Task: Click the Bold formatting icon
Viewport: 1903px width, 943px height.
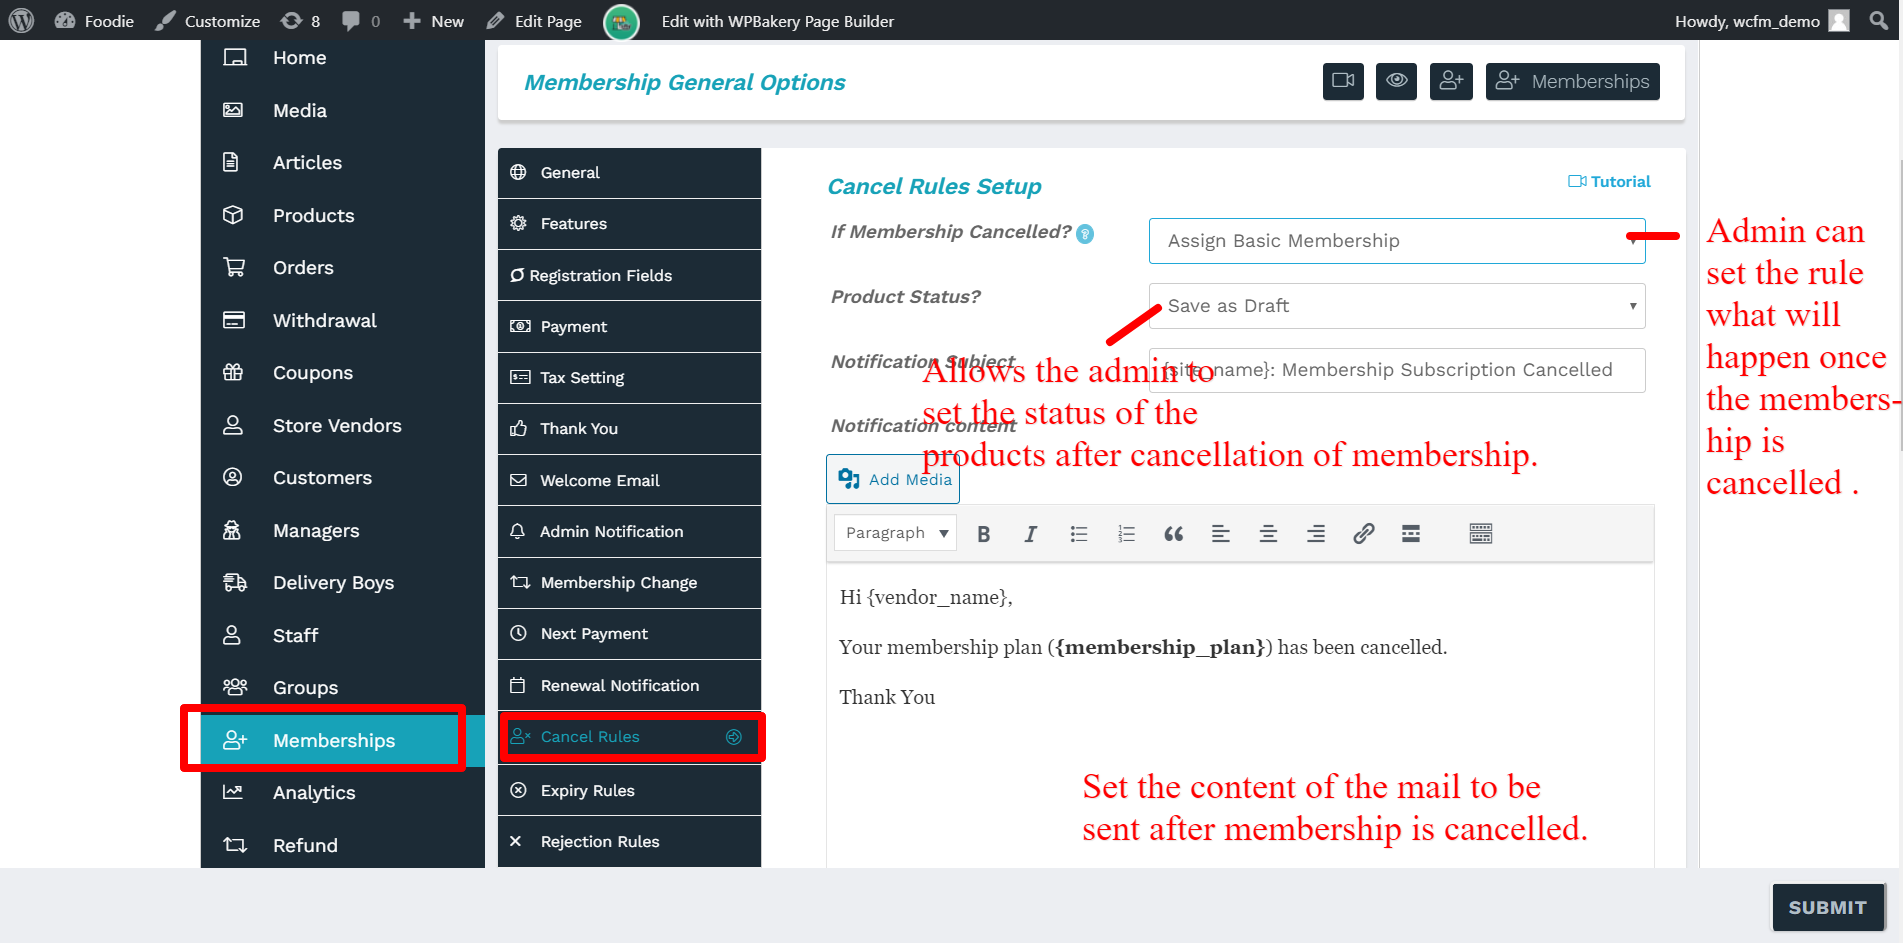Action: 984,534
